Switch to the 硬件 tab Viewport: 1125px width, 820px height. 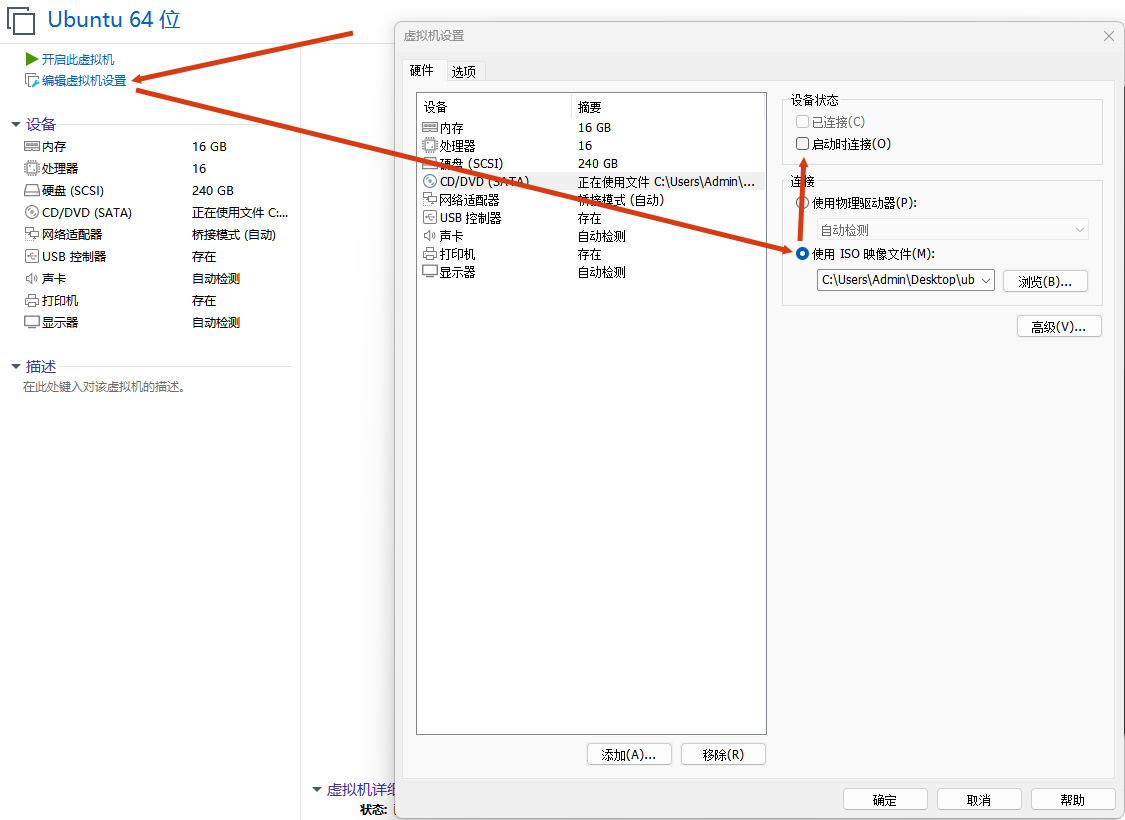click(x=421, y=70)
